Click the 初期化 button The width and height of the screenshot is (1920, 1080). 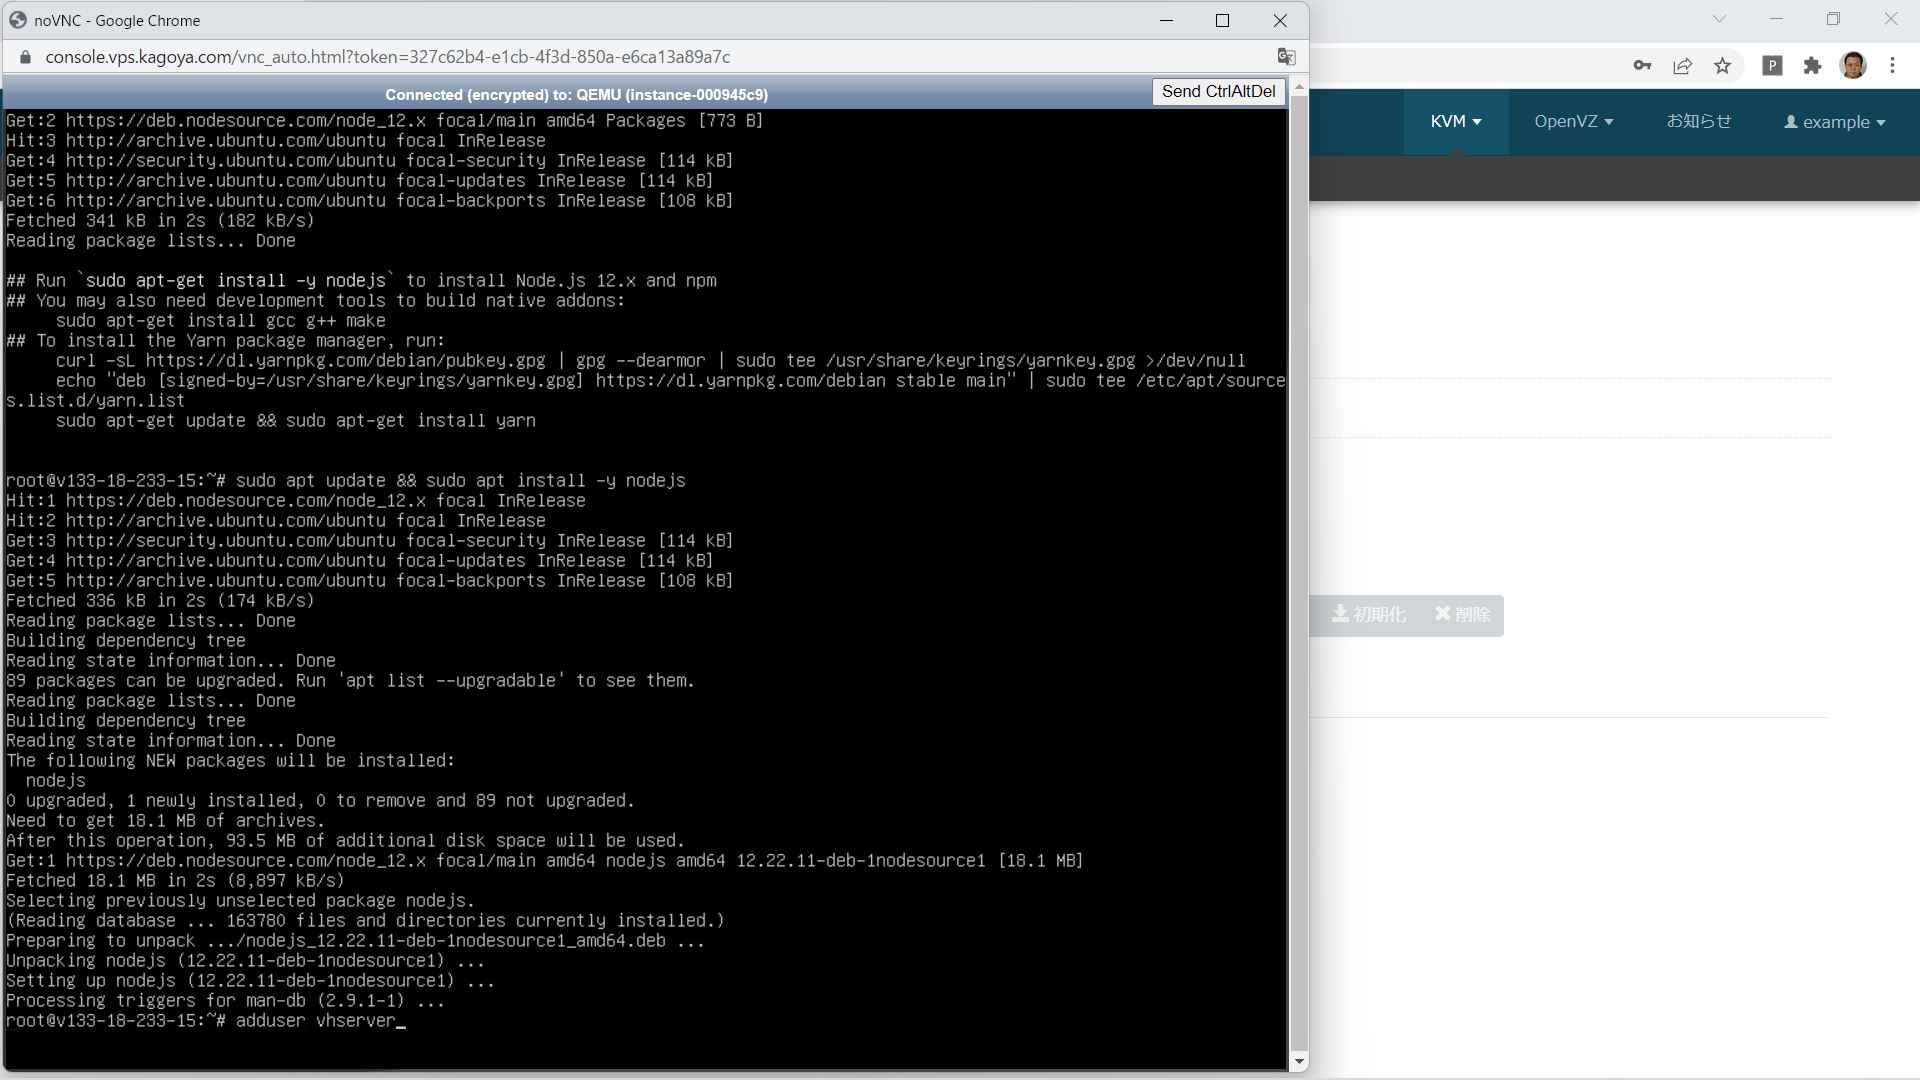point(1368,615)
